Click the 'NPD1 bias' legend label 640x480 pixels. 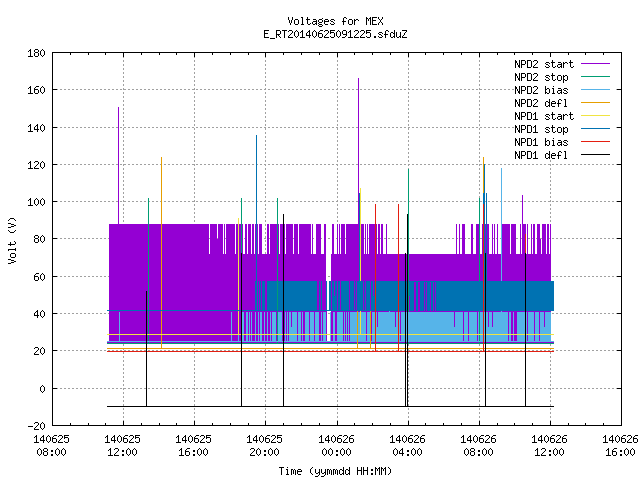click(541, 142)
